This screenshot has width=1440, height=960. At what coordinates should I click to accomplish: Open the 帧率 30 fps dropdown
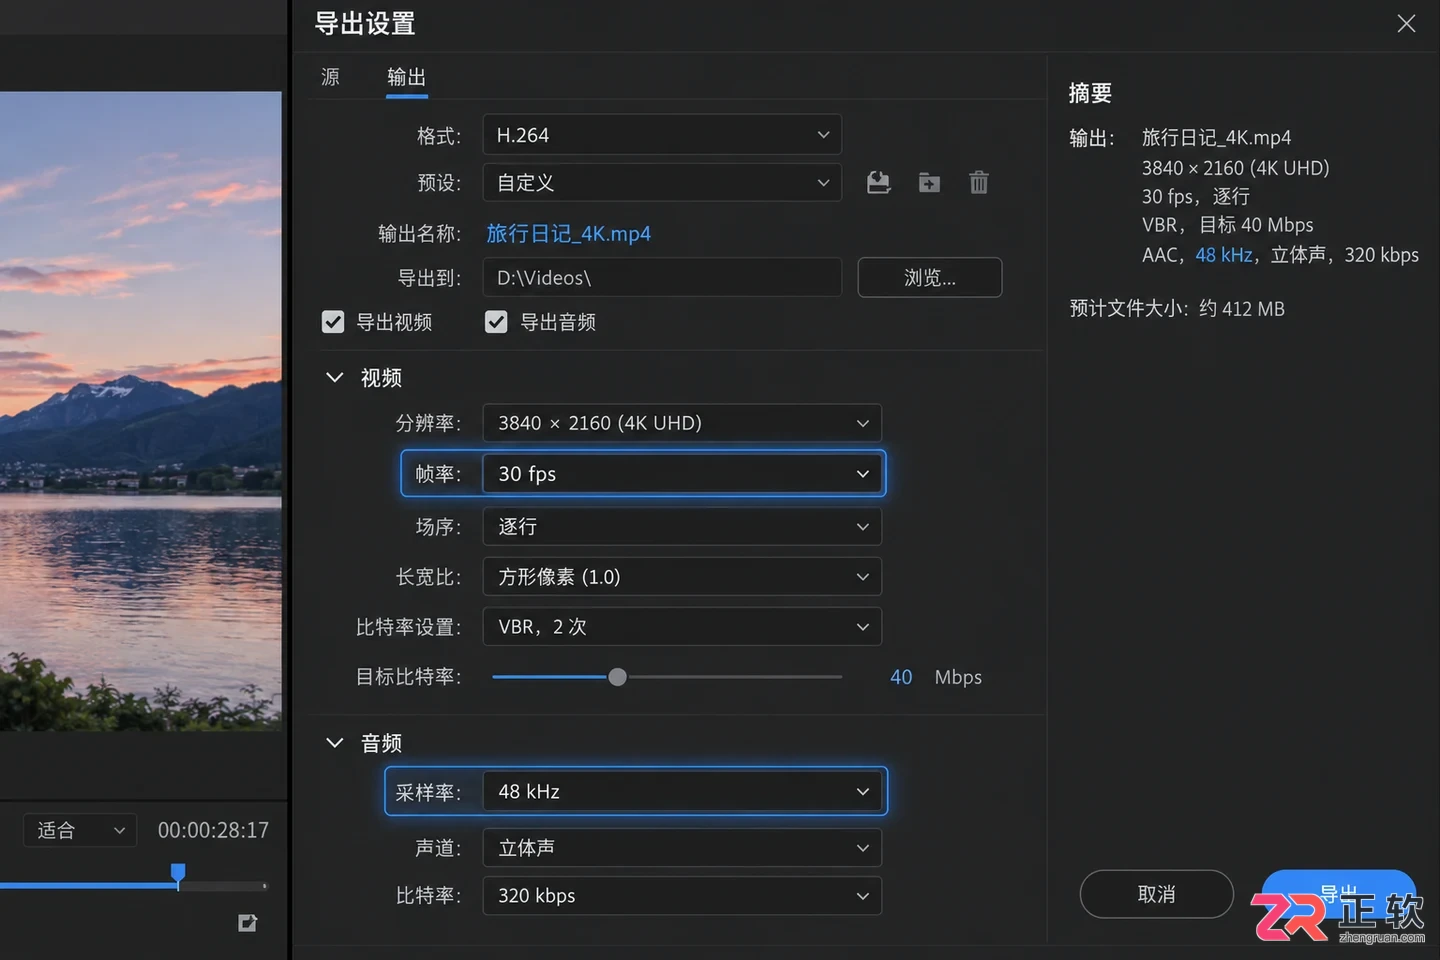[x=682, y=474]
